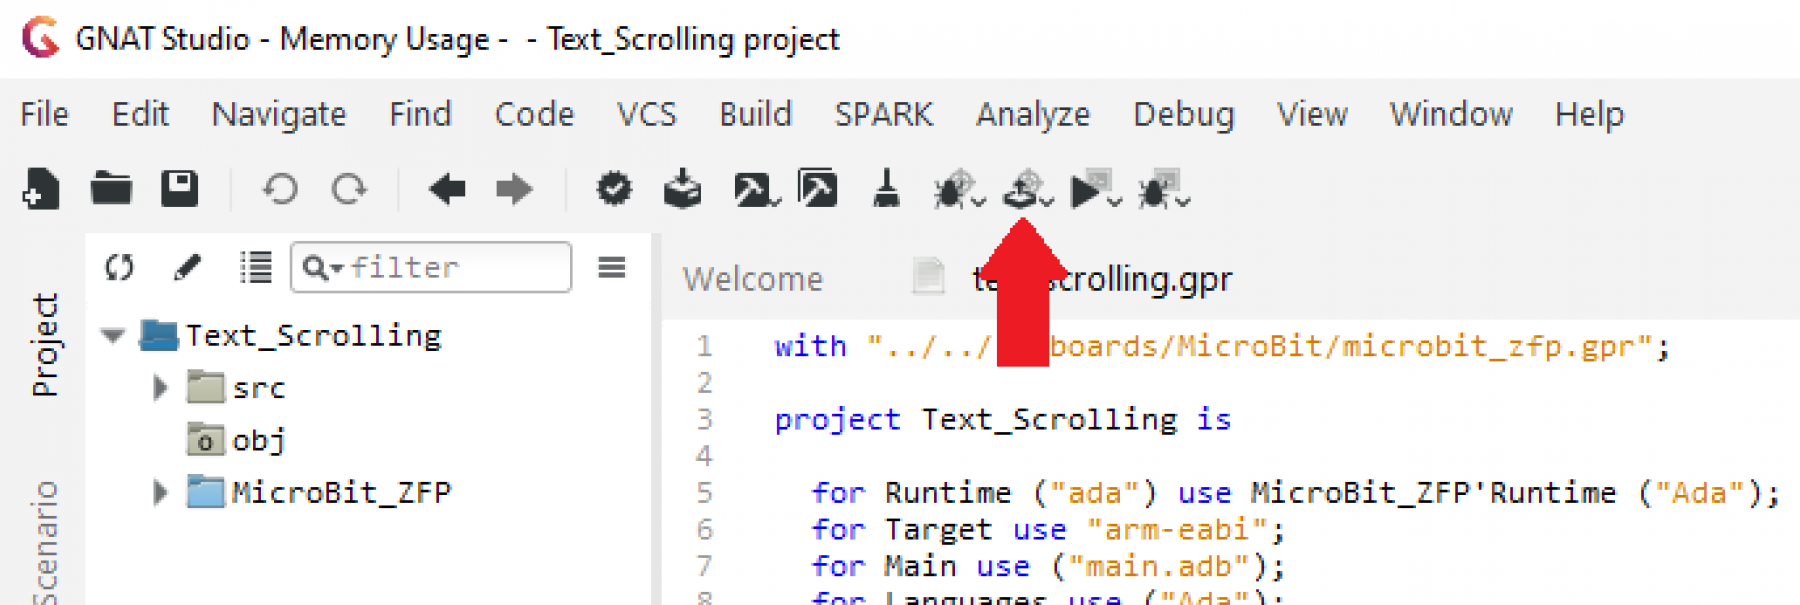
Task: Clean the project with the broom icon
Action: 886,188
